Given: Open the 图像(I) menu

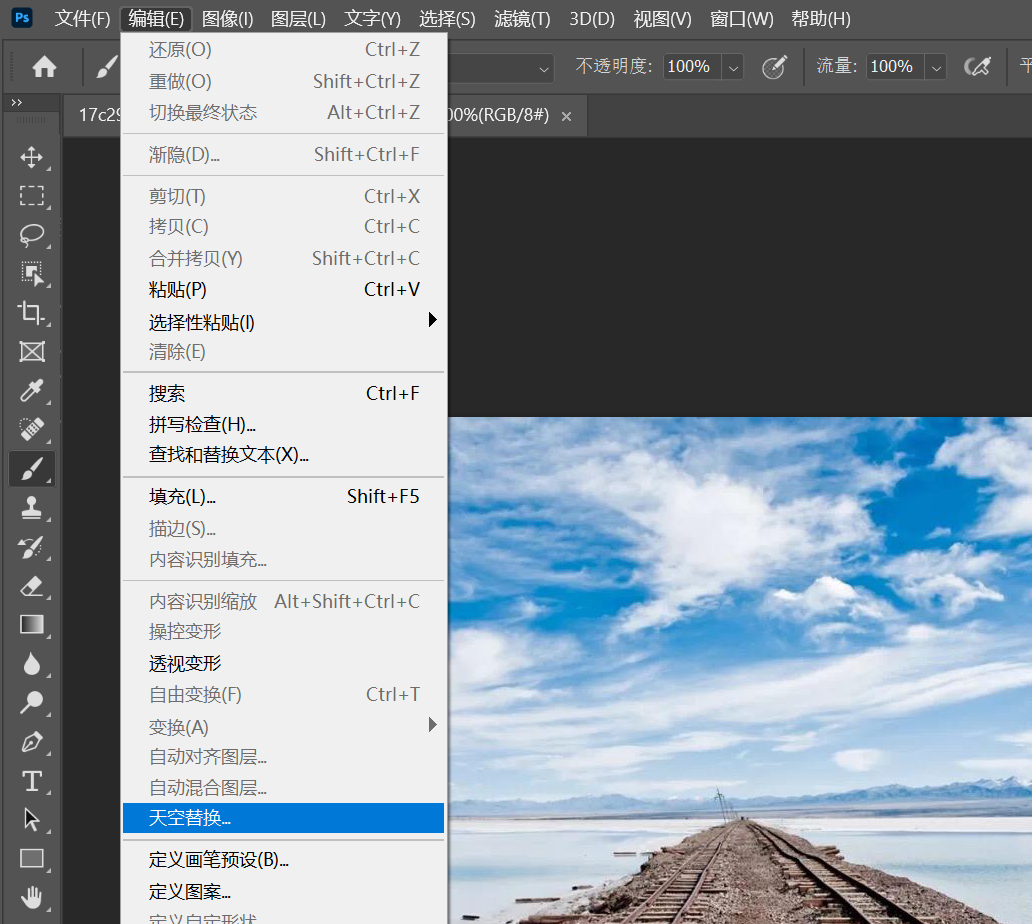Looking at the screenshot, I should (x=227, y=18).
